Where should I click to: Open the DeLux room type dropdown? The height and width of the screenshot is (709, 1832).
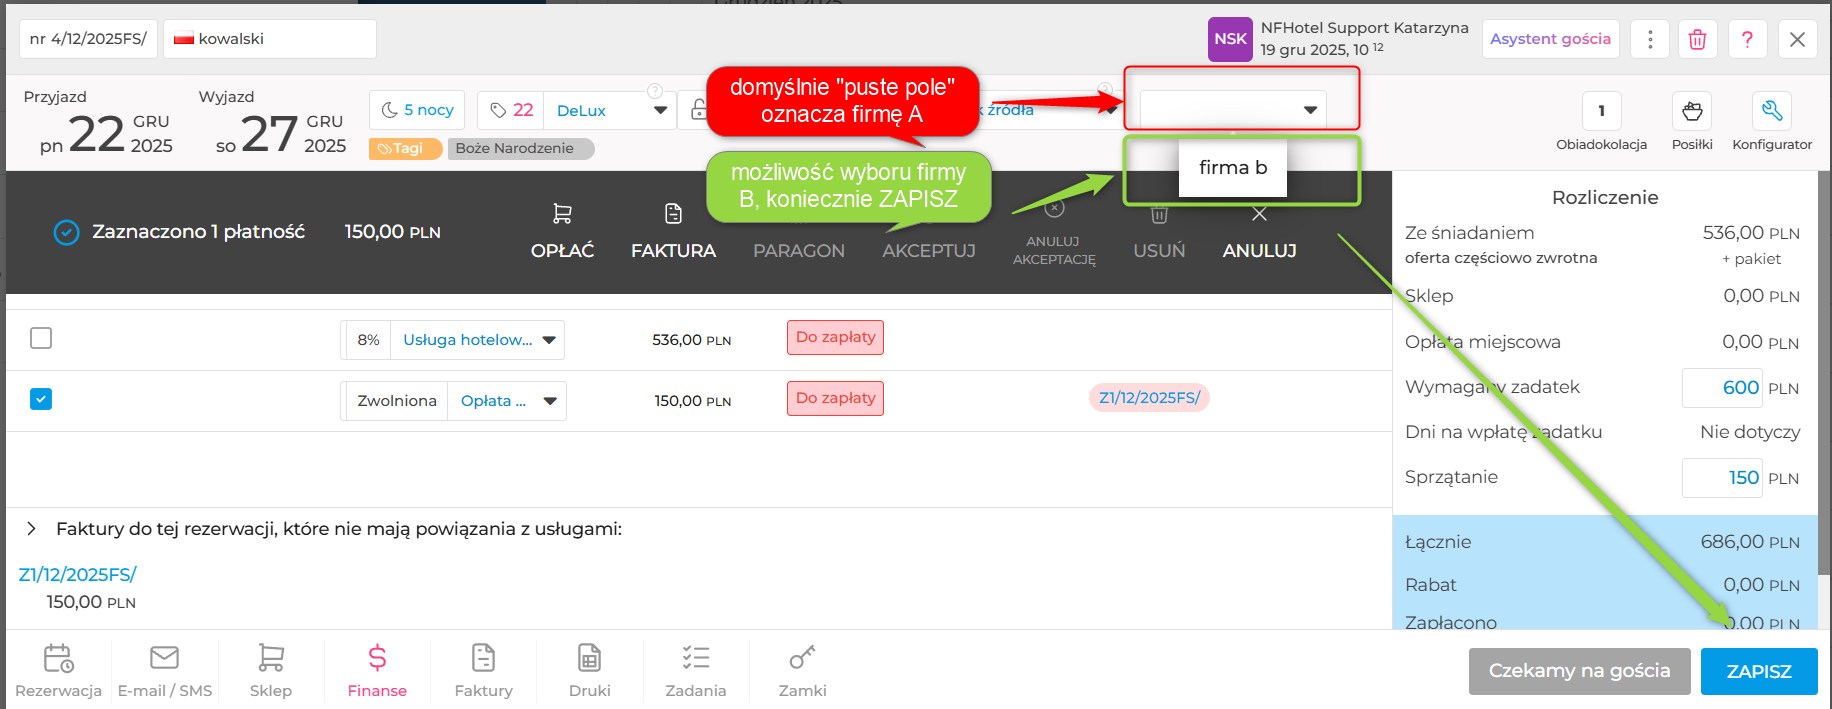tap(610, 110)
